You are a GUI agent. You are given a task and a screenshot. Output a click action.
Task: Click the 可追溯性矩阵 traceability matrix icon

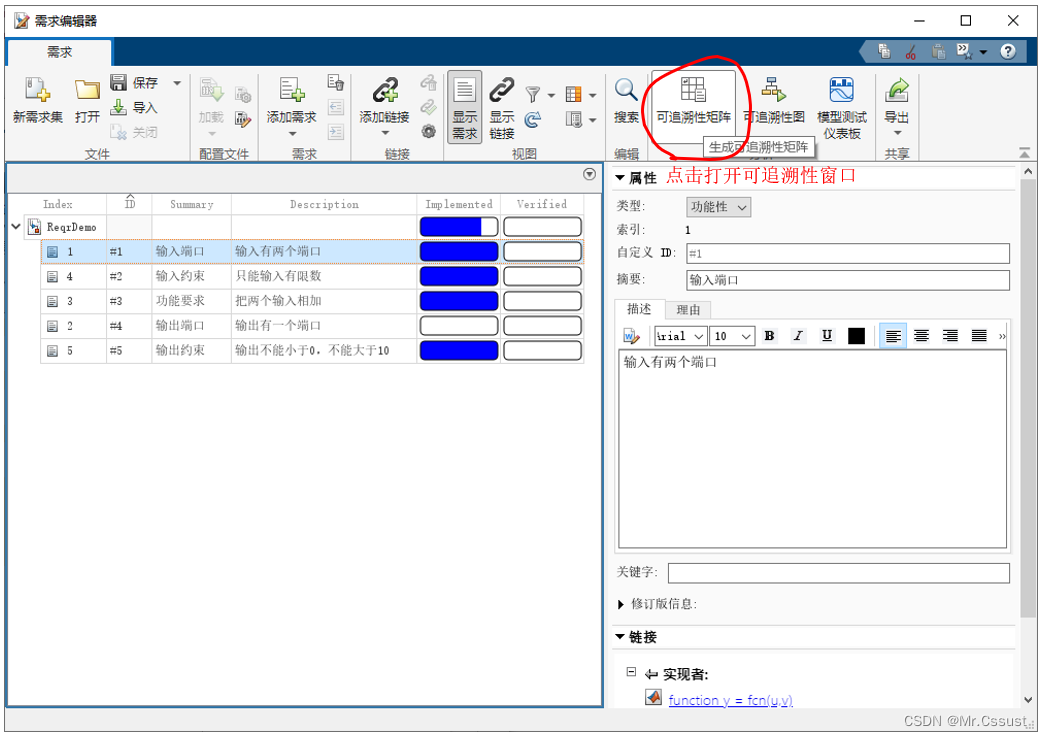pos(693,91)
